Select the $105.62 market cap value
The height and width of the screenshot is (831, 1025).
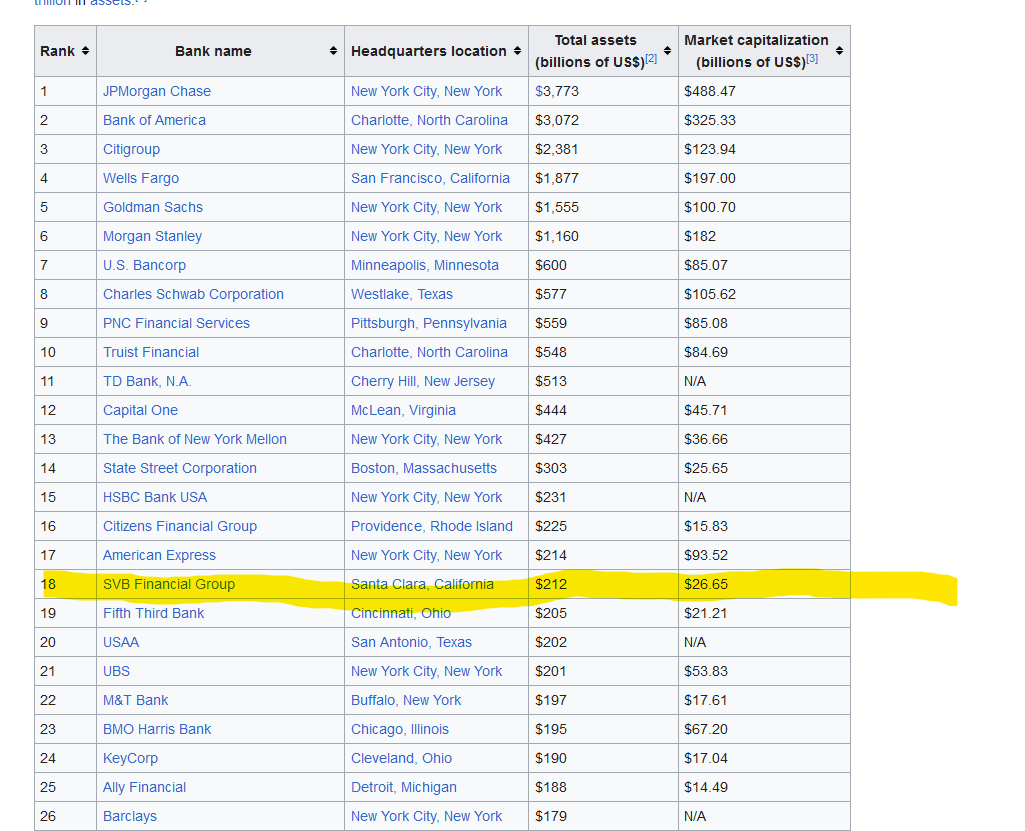point(710,294)
